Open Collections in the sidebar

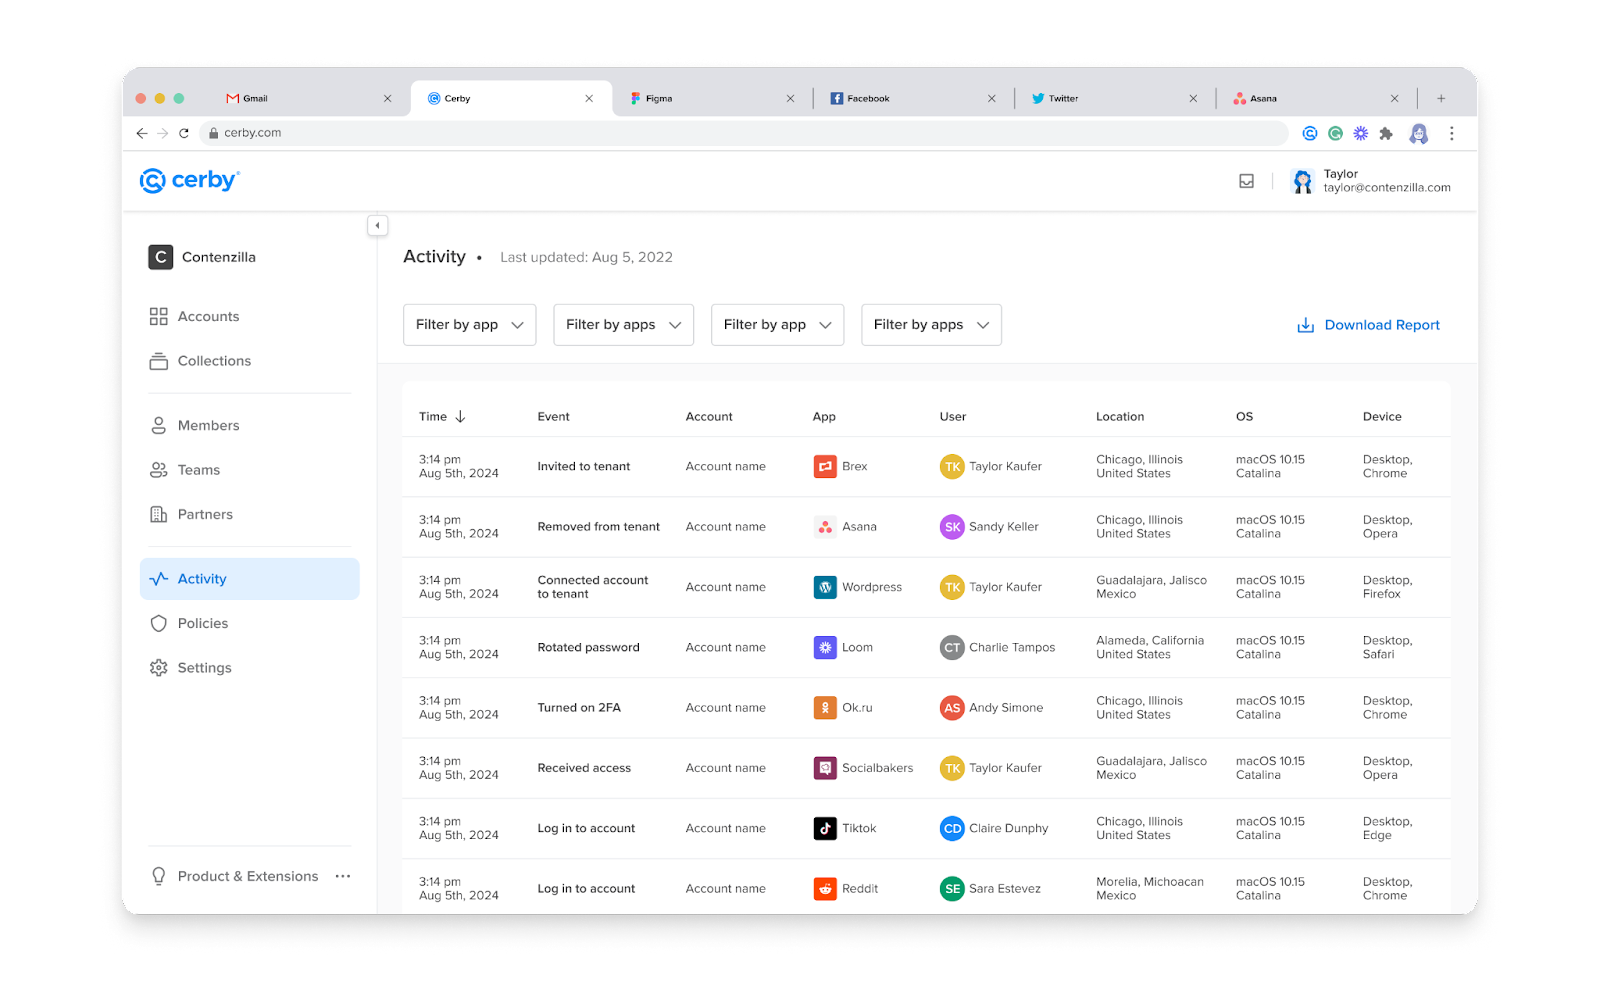(250, 361)
